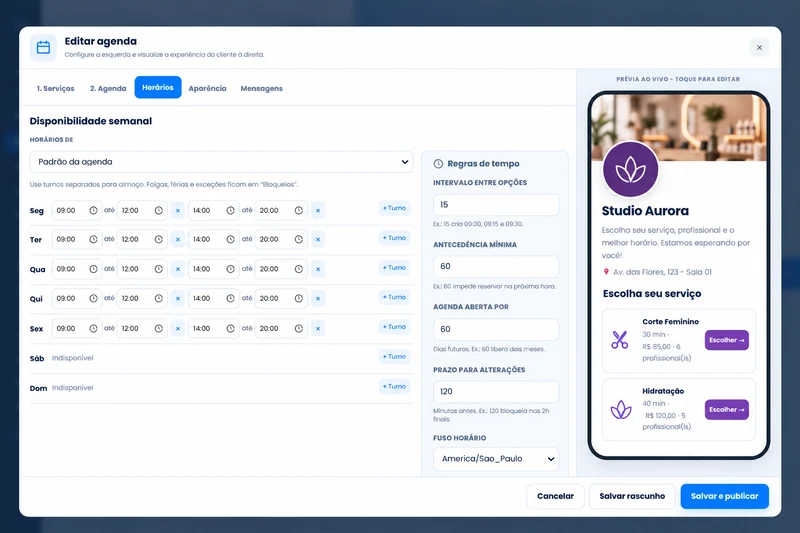Open clock picker for Qua 14:00

[x=231, y=269]
